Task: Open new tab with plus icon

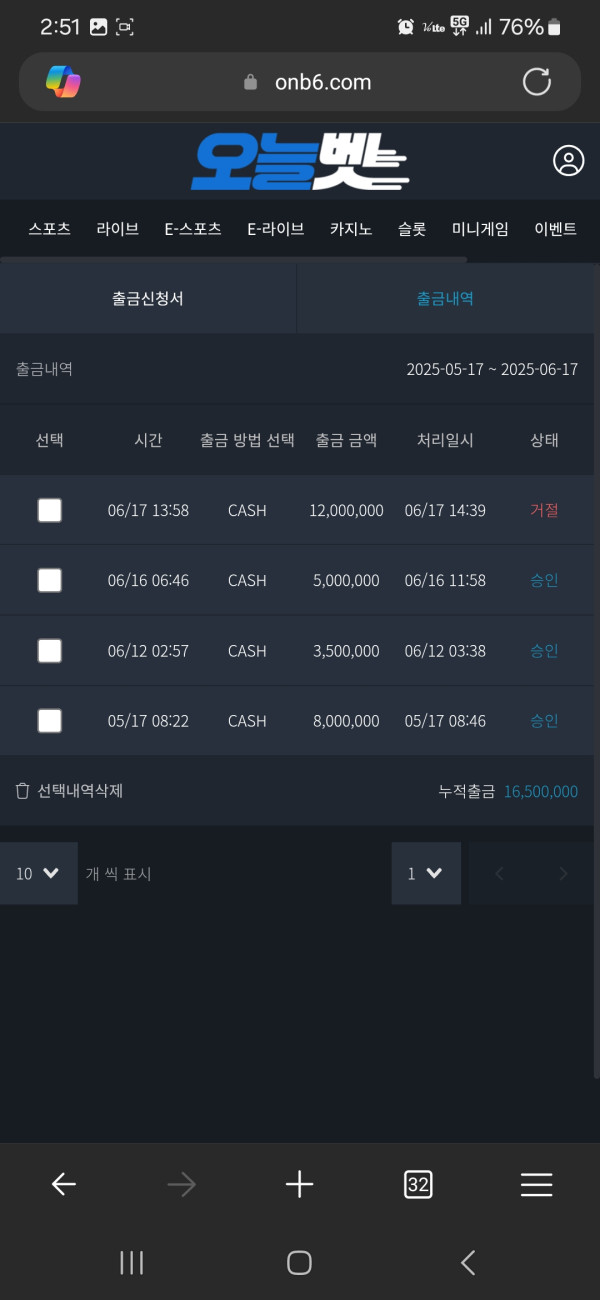Action: click(299, 1185)
